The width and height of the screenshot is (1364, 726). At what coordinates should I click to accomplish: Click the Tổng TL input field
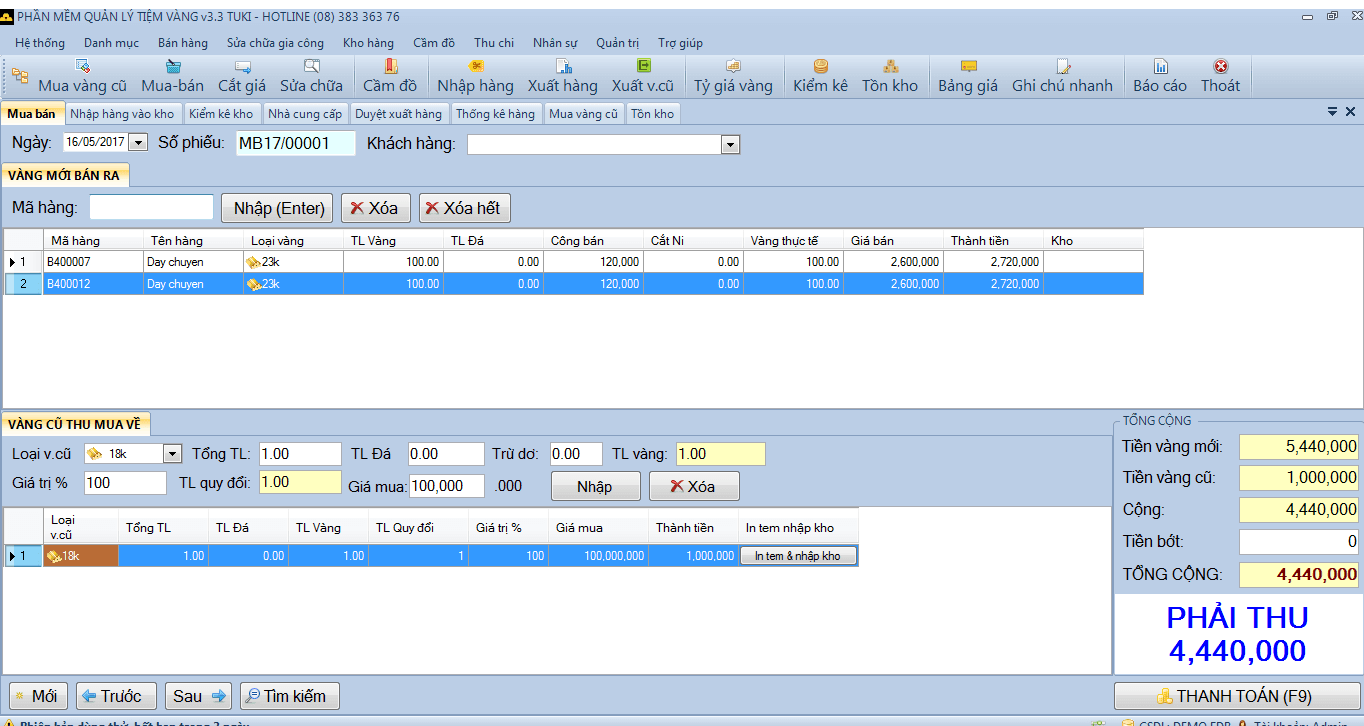pos(301,454)
